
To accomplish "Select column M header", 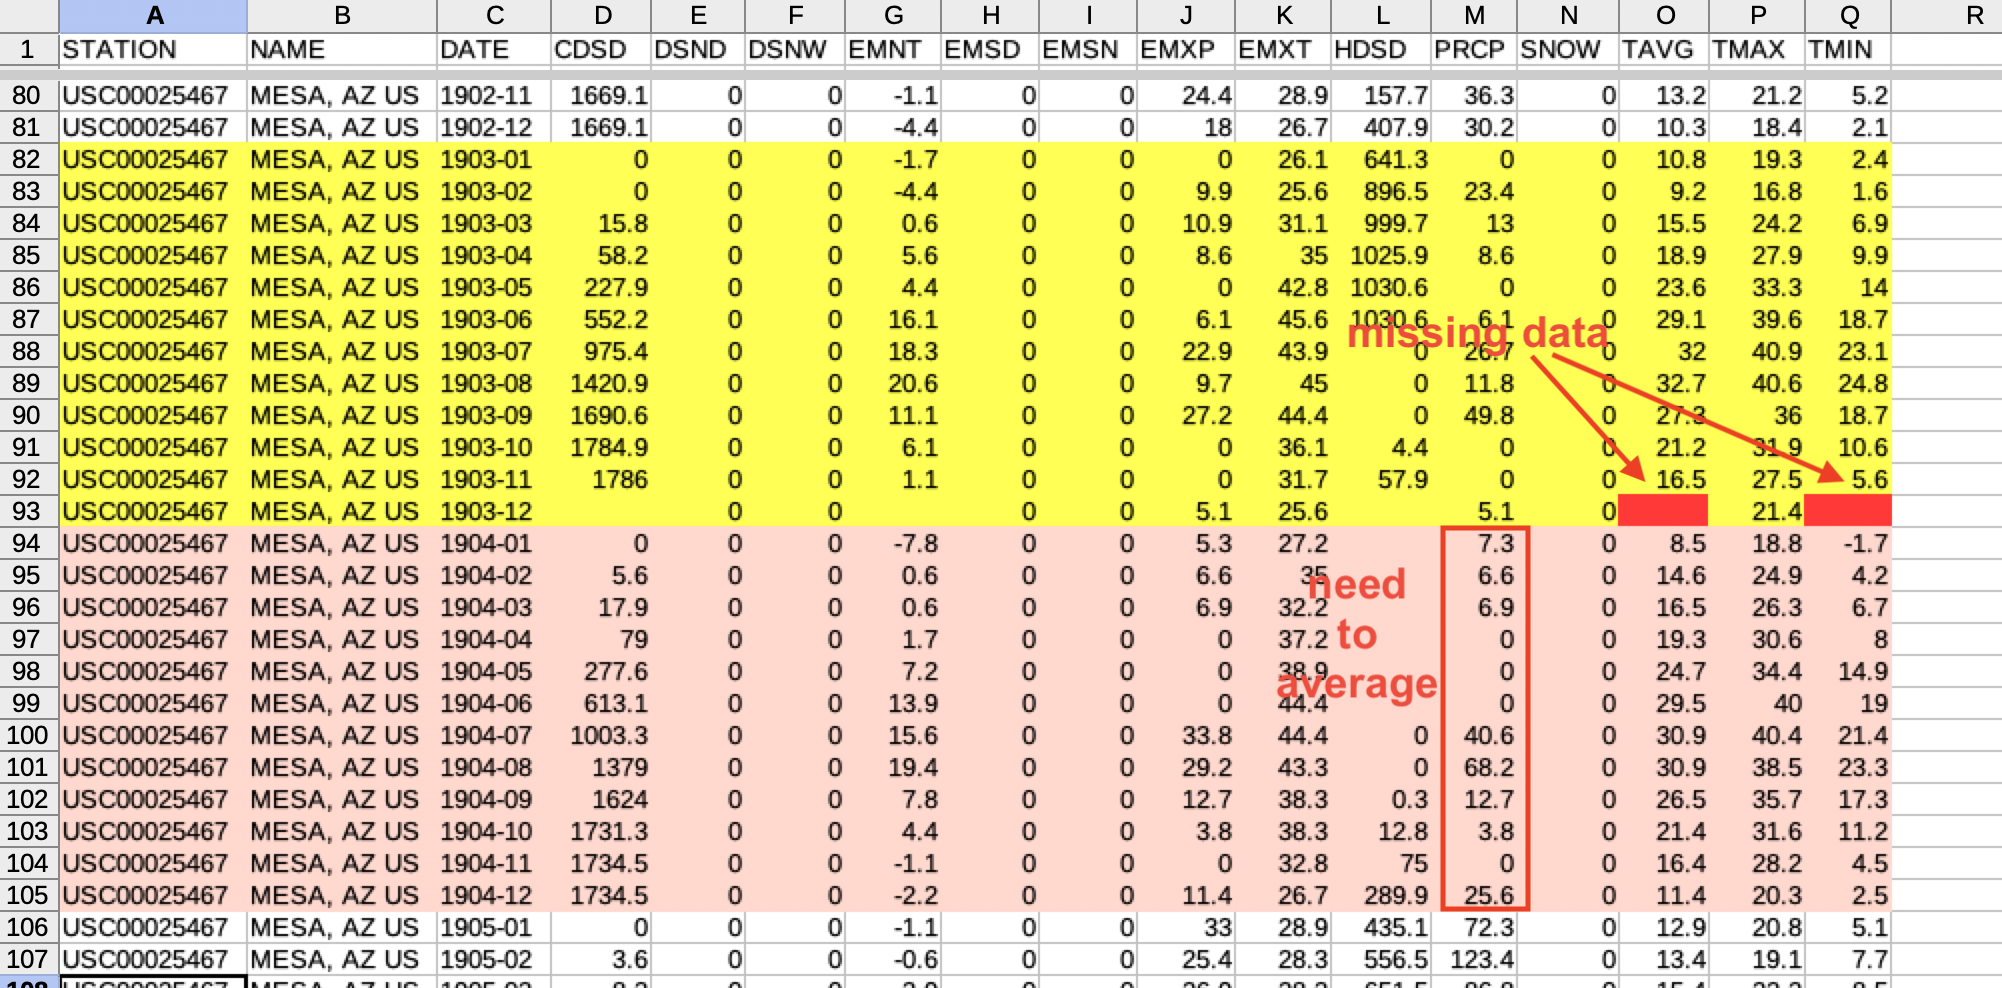I will pos(1474,15).
